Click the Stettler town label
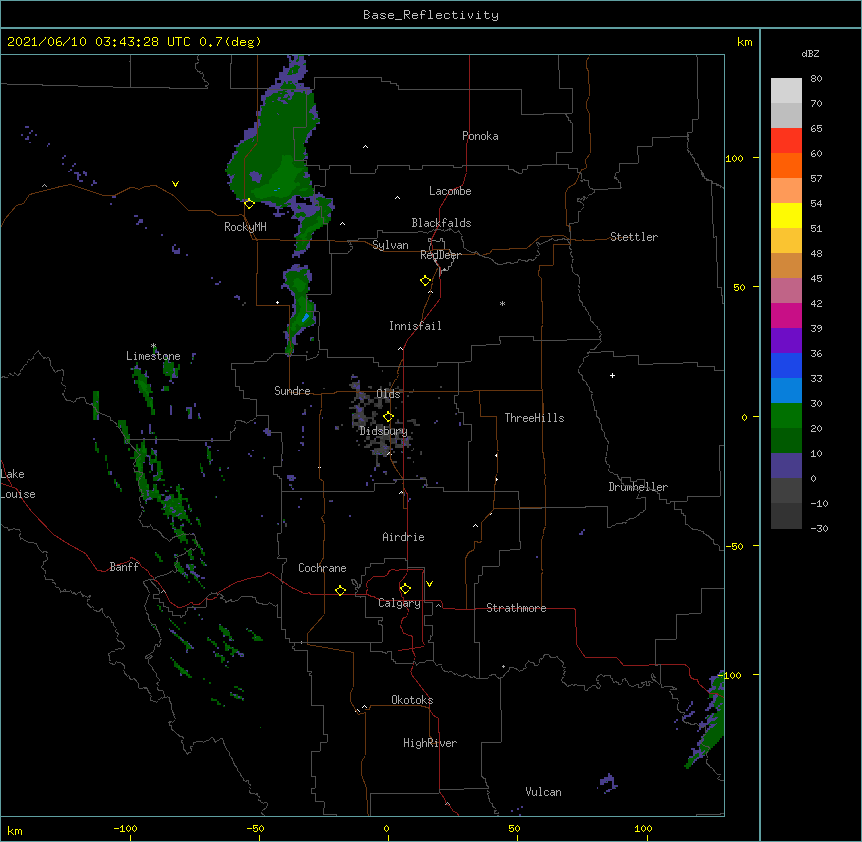Viewport: 862px width, 842px height. [634, 237]
